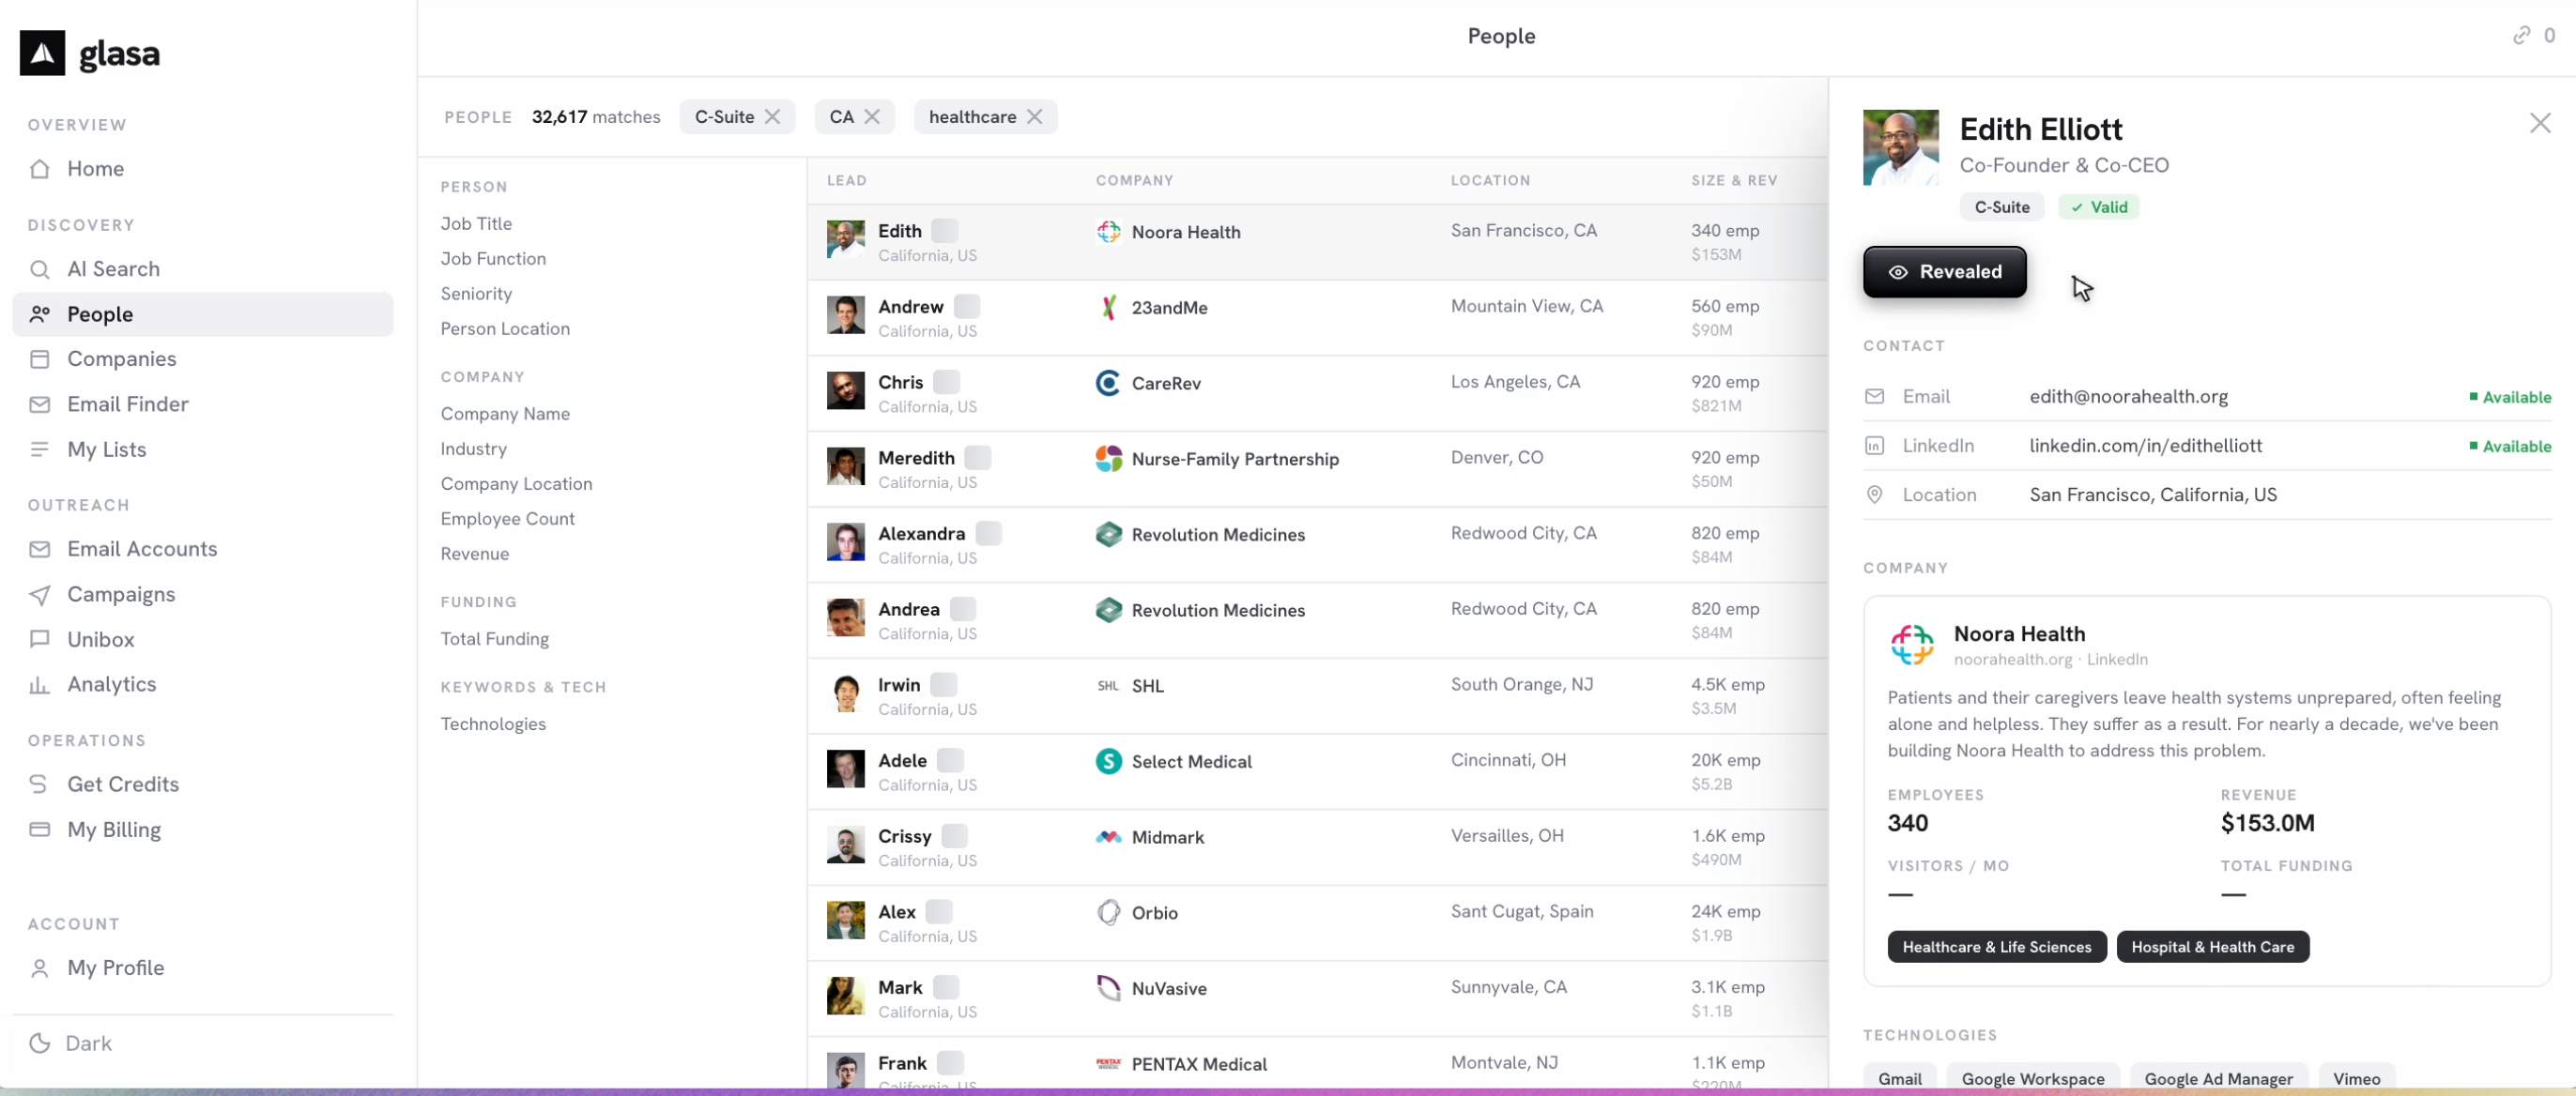2576x1096 pixels.
Task: Toggle Dark mode theme
Action: pyautogui.click(x=72, y=1043)
